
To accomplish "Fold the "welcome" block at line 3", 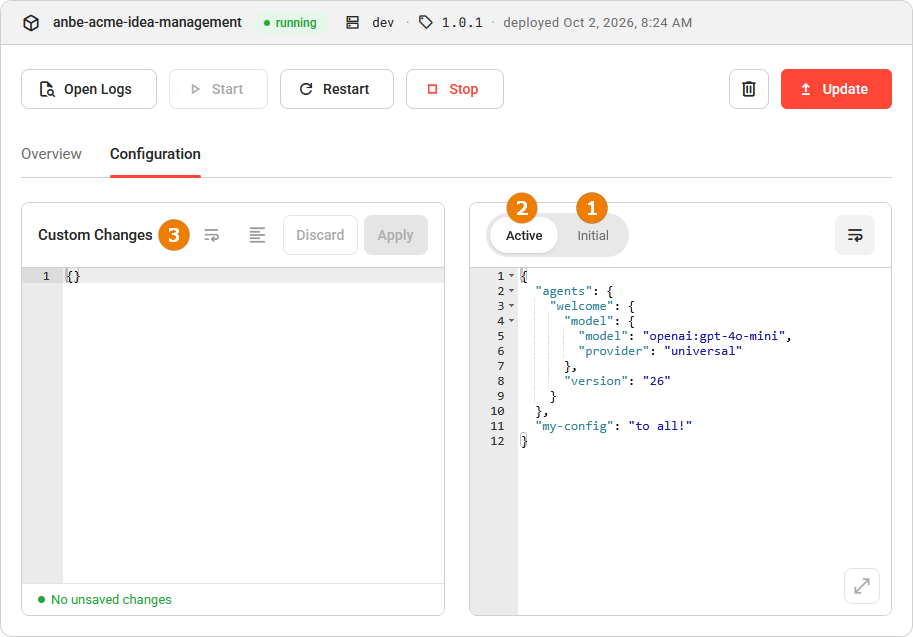I will click(511, 306).
